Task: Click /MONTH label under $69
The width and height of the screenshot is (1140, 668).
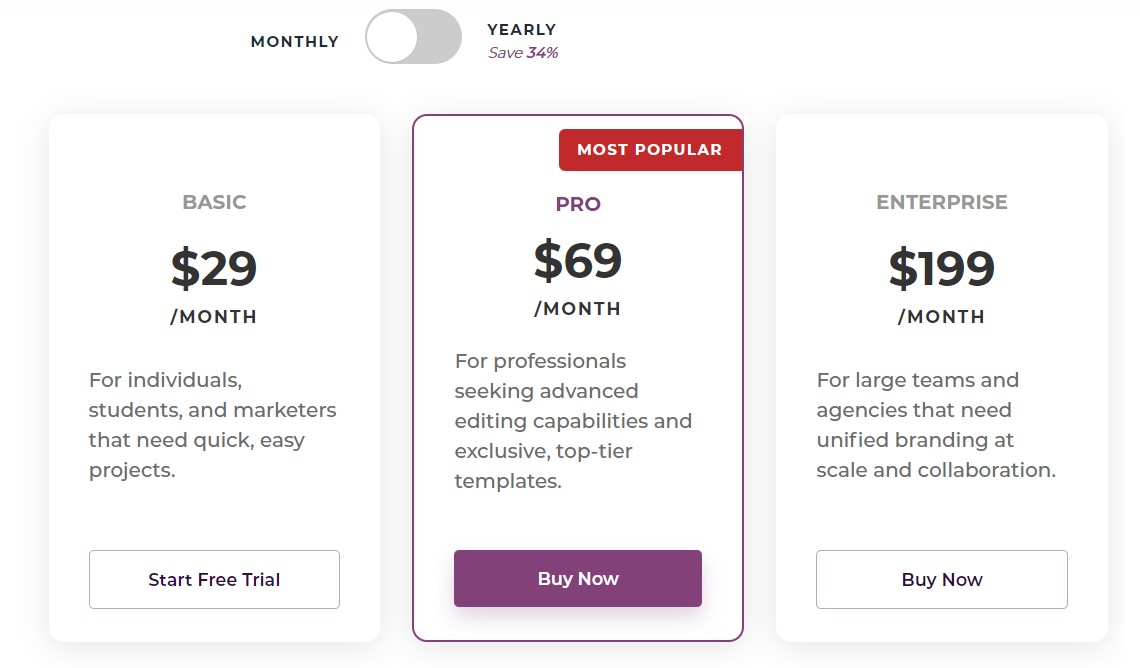Action: click(x=578, y=309)
